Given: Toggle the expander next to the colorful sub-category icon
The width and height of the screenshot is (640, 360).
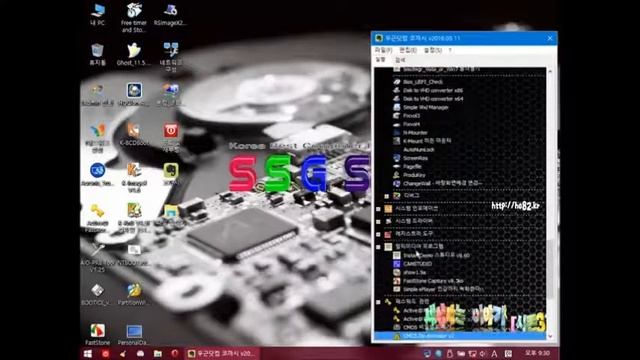Looking at the screenshot, I should pos(387,196).
